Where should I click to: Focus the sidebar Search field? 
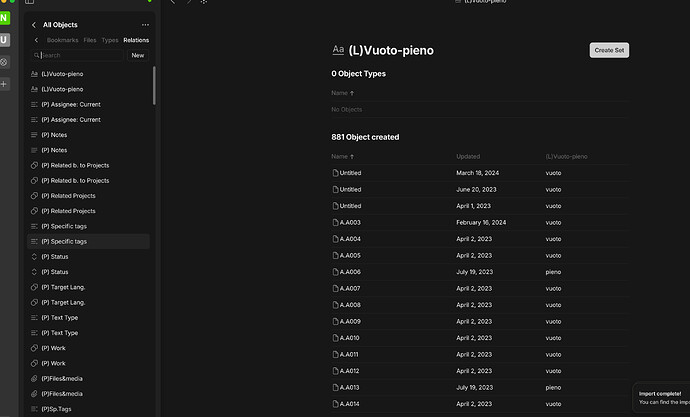[x=77, y=55]
